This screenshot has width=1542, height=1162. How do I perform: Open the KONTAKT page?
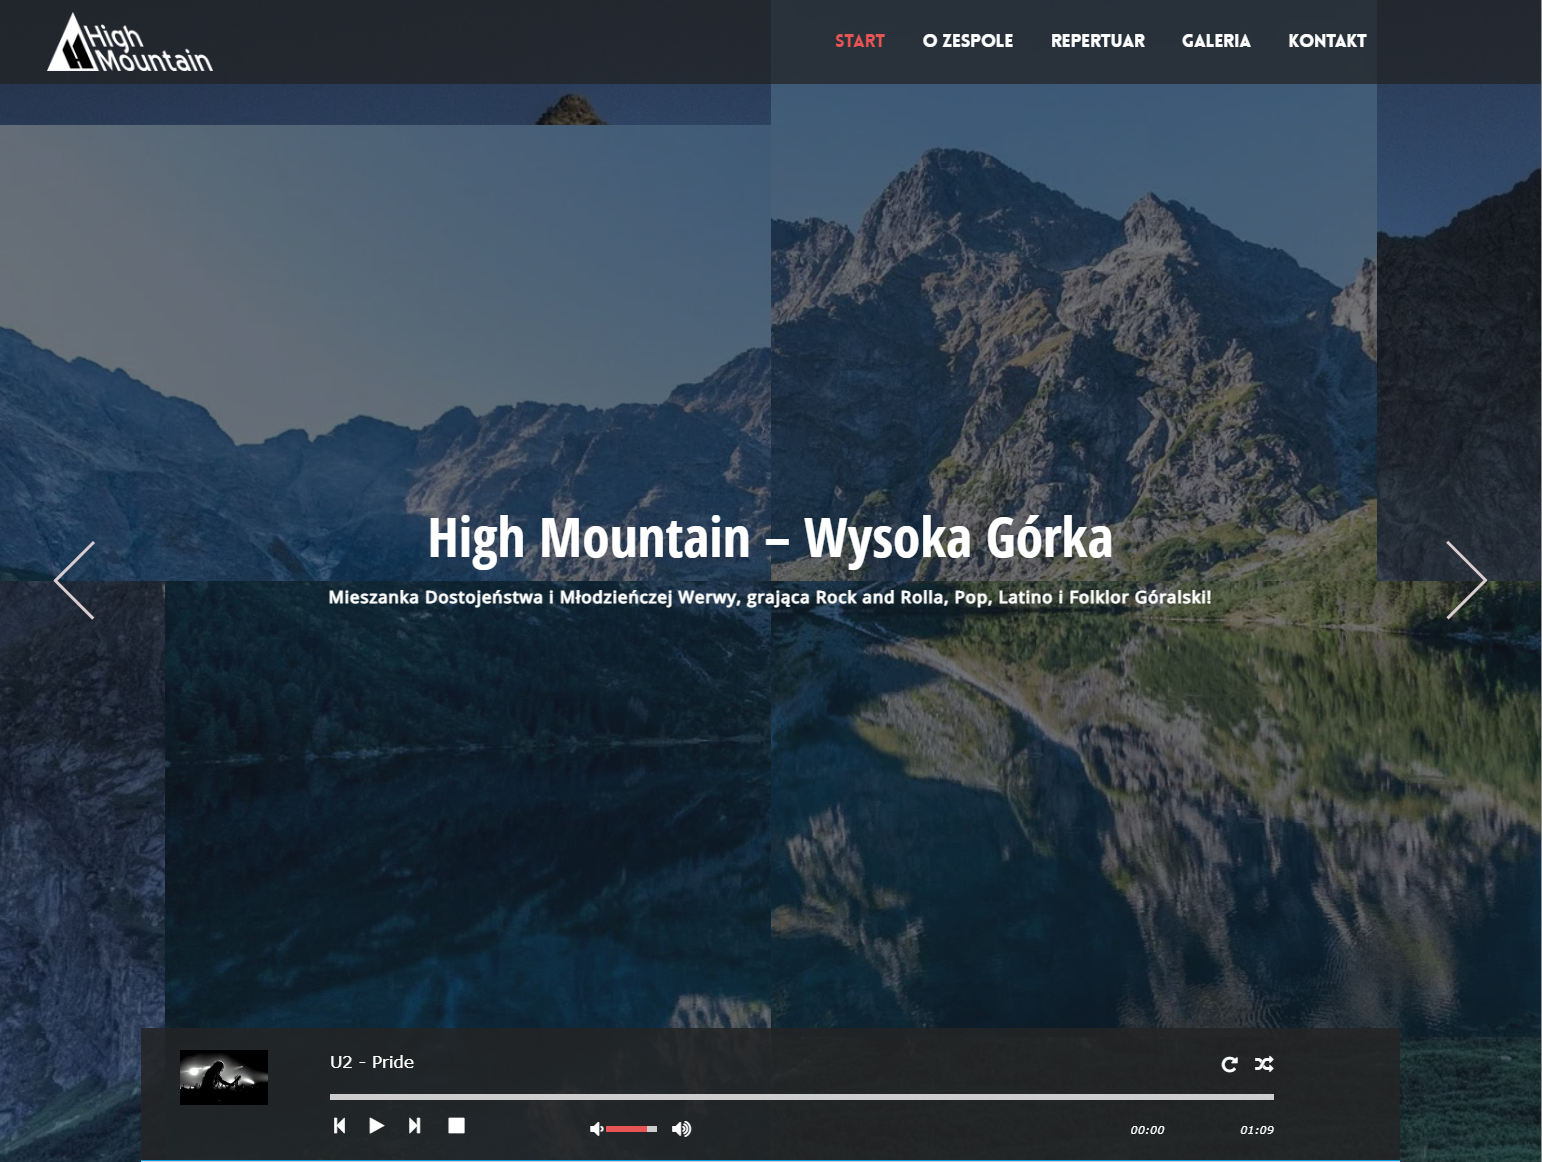point(1326,41)
